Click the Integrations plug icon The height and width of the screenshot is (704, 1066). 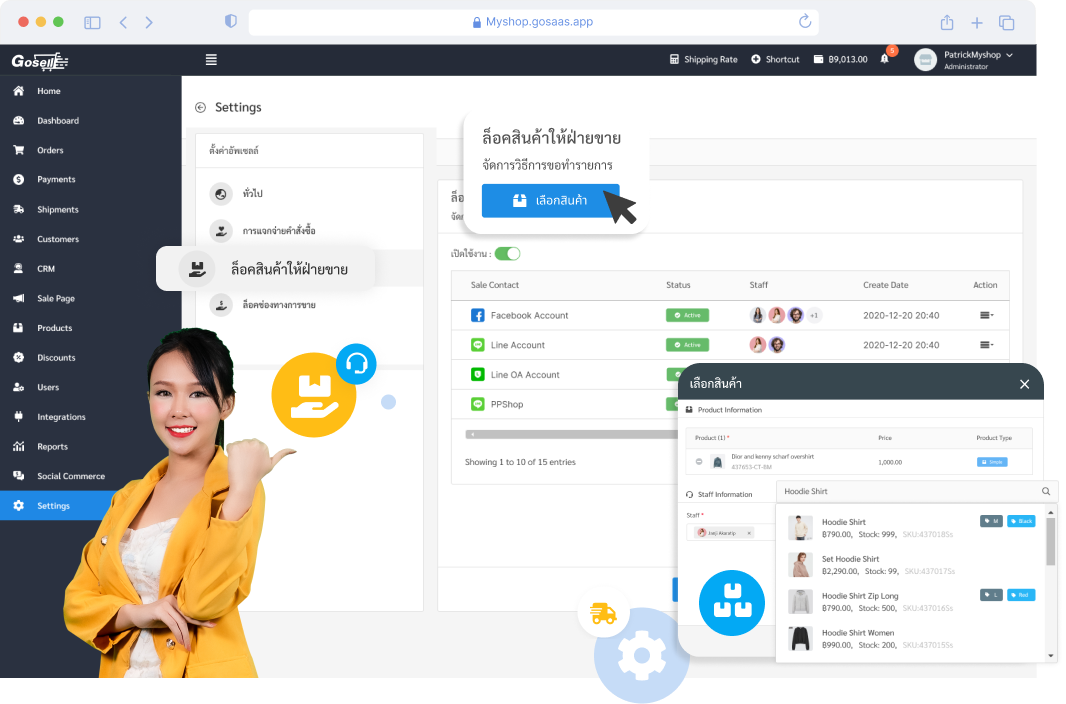click(18, 417)
